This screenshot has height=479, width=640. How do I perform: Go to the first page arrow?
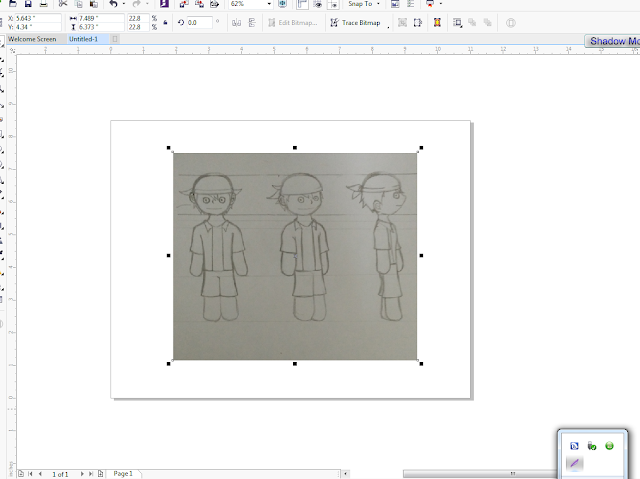coord(30,474)
